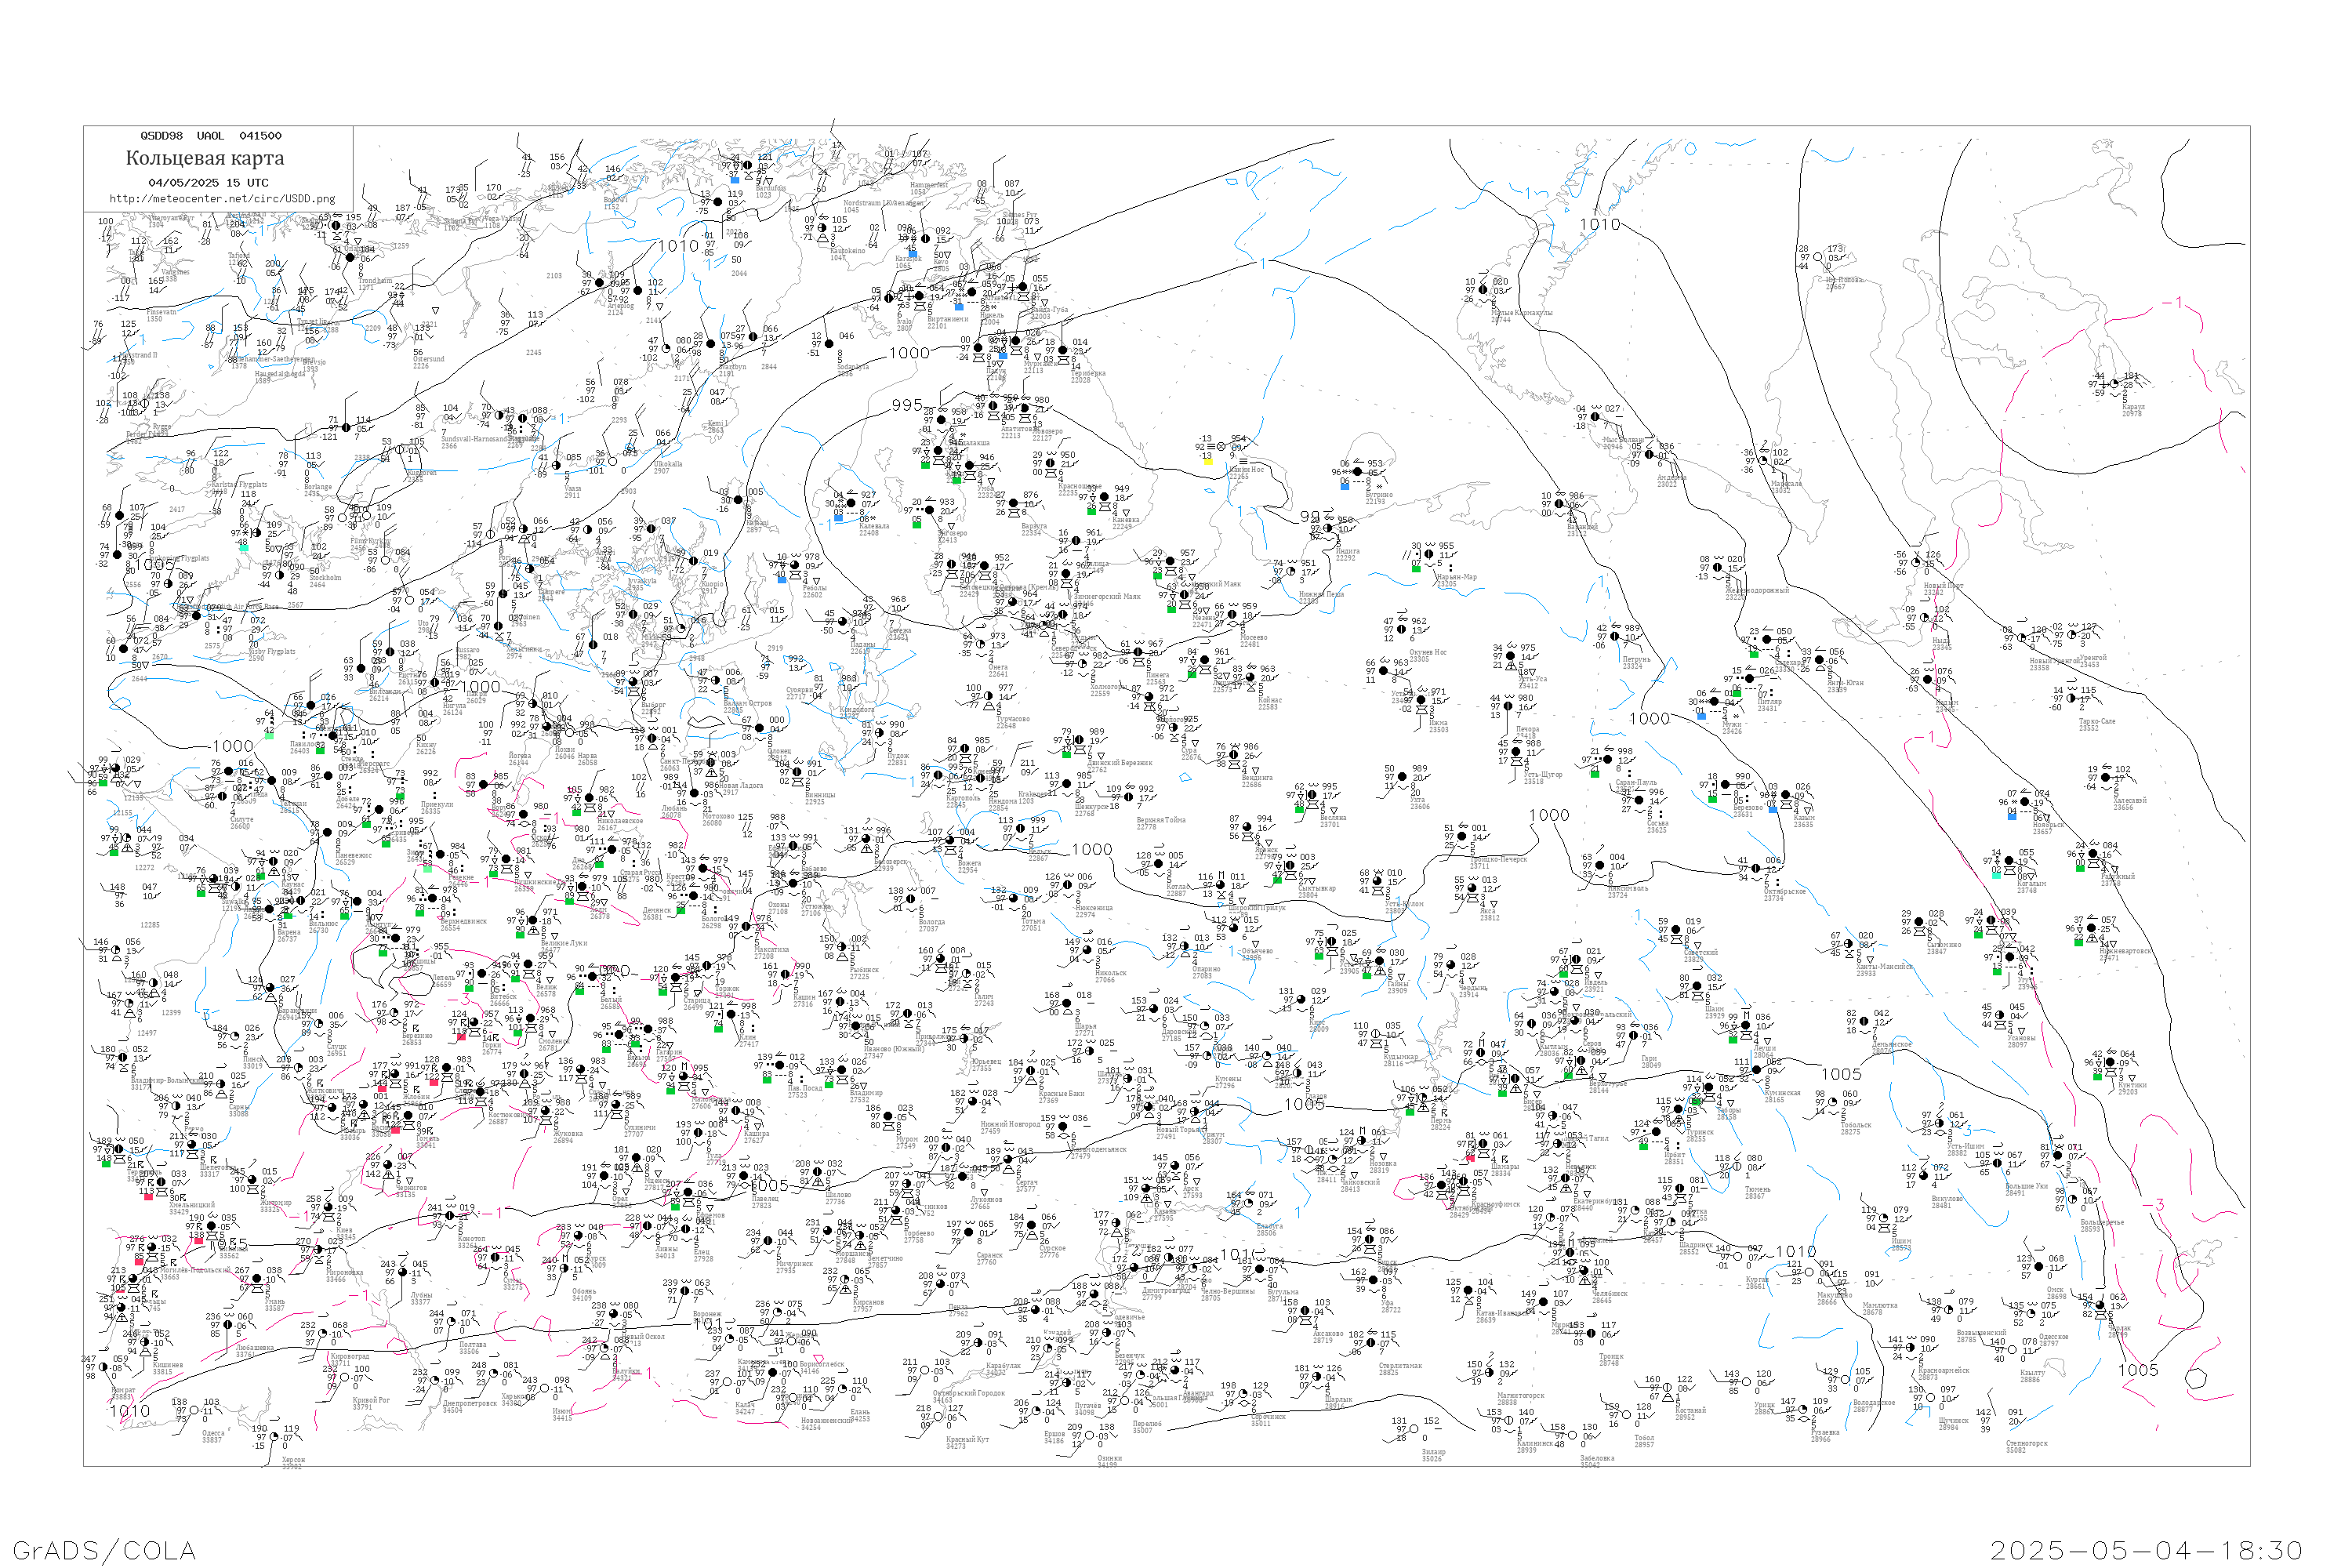Click the Ostersund station name
This screenshot has height=1568, width=2352.
tap(428, 359)
